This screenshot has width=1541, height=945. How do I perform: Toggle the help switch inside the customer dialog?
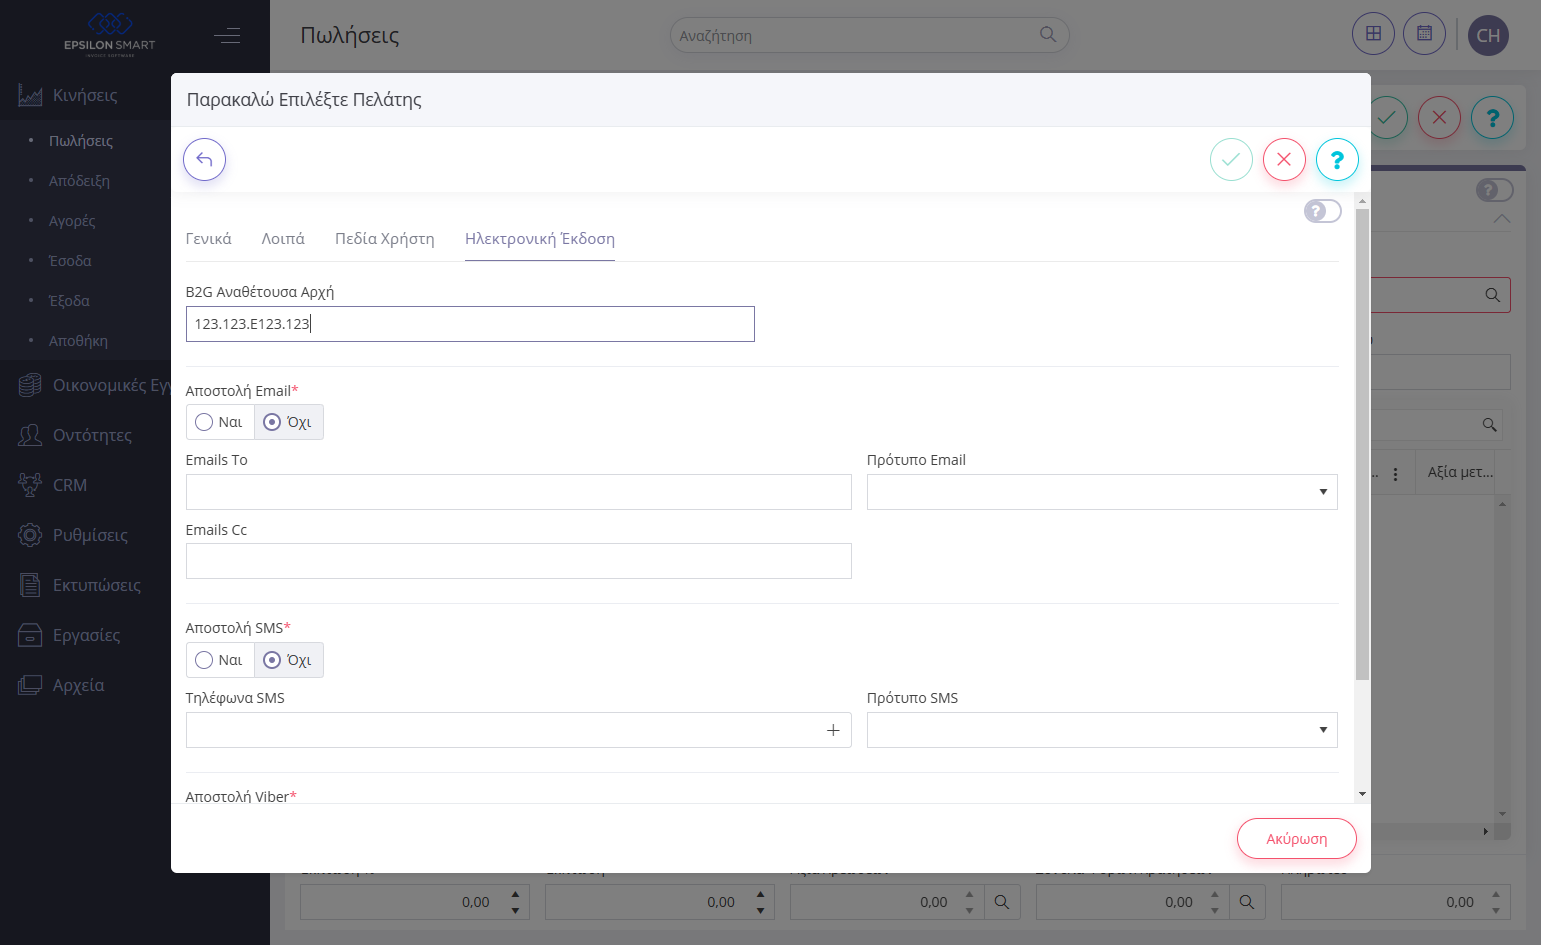pos(1322,211)
